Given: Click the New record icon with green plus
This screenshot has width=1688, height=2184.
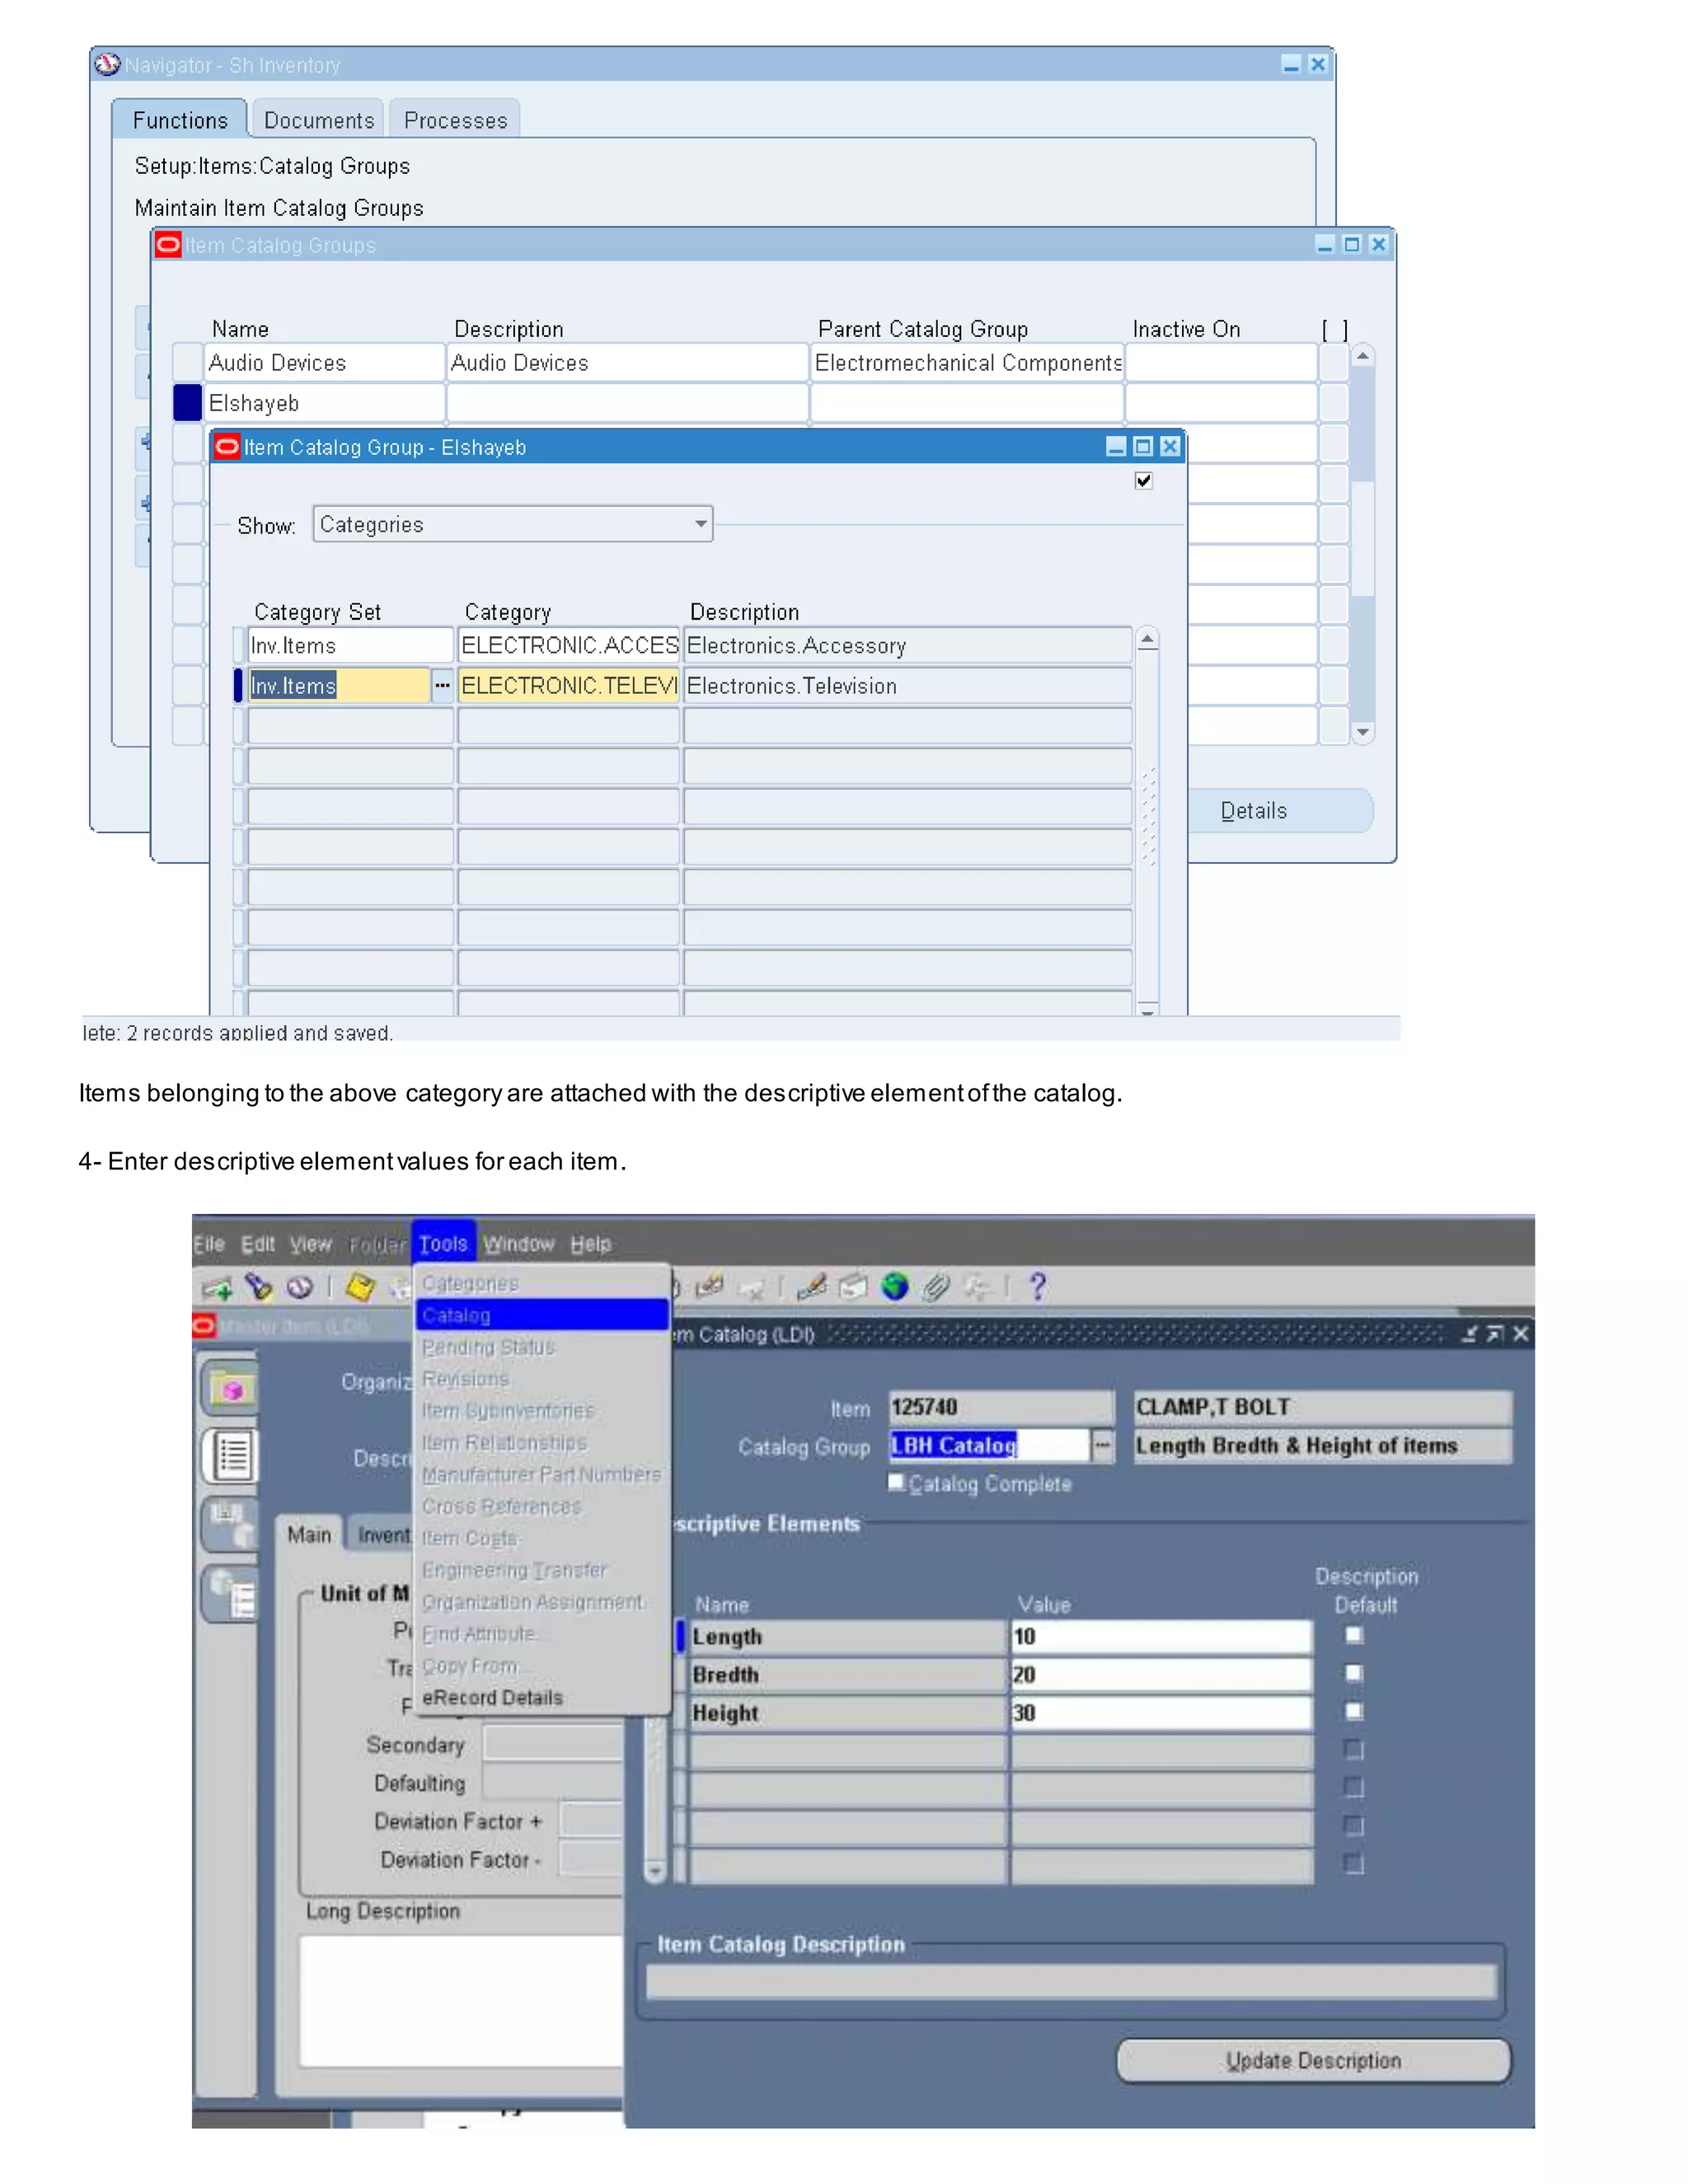Looking at the screenshot, I should (x=216, y=1287).
